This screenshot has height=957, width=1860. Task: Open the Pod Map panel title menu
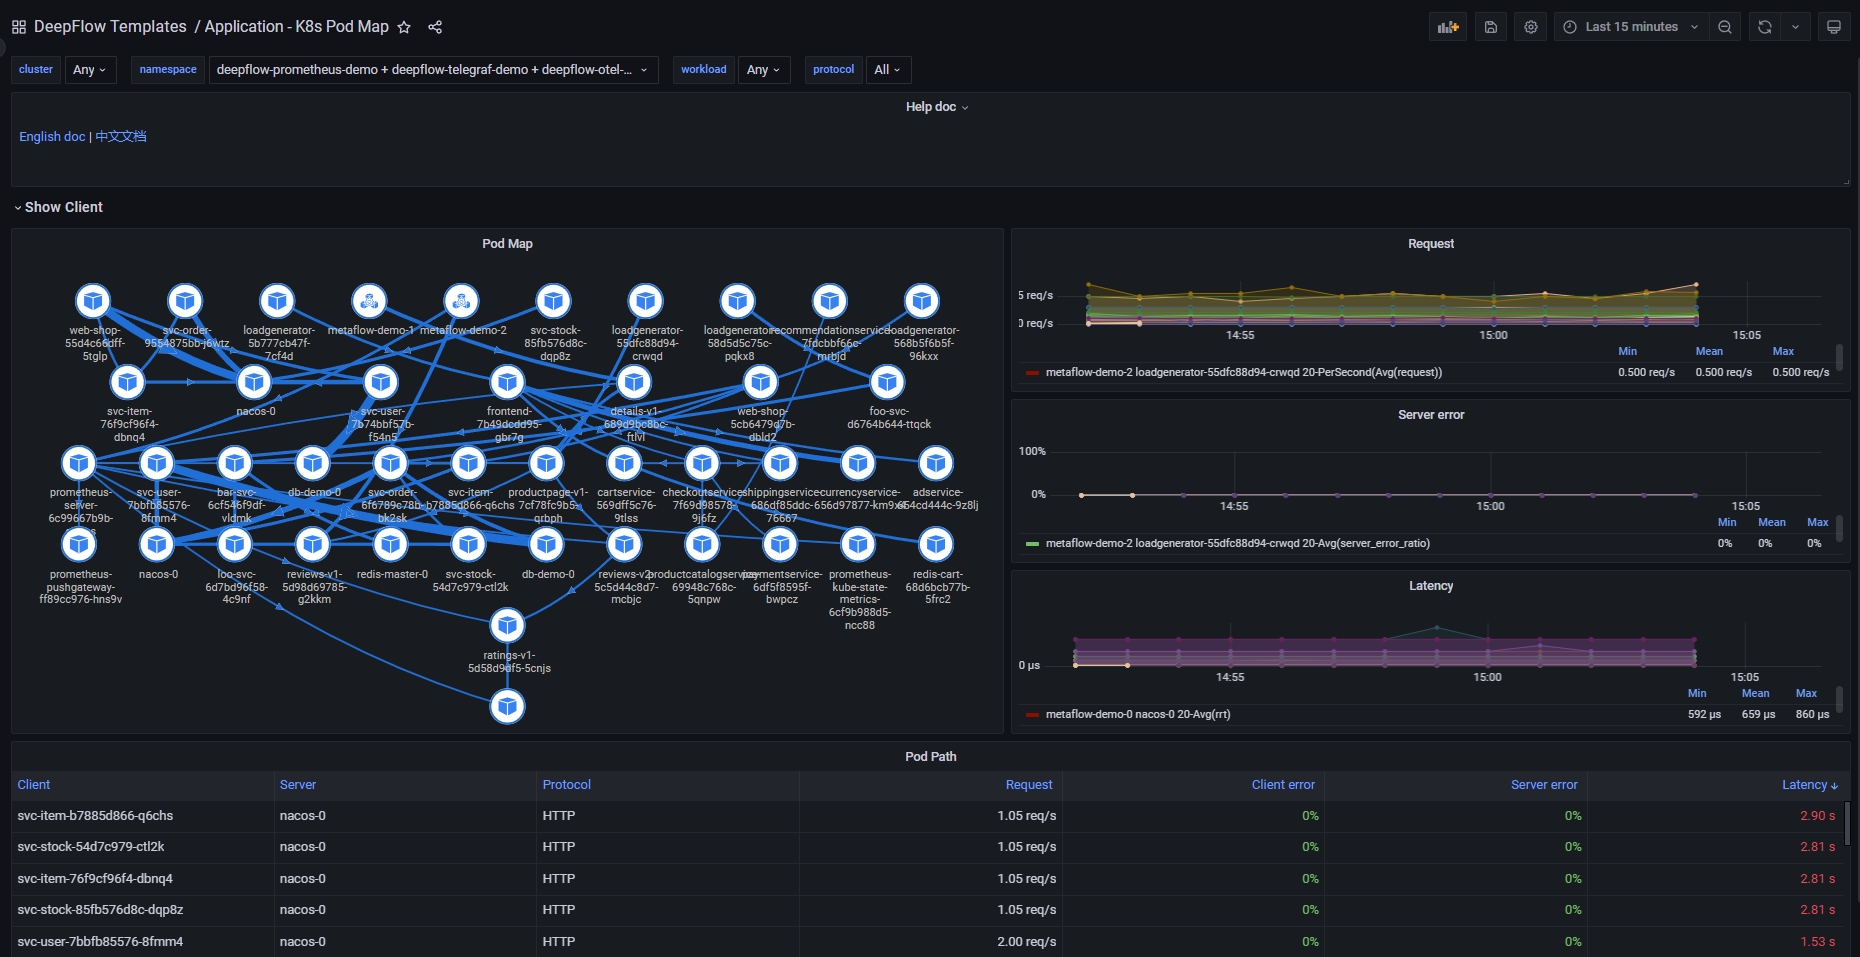coord(507,244)
